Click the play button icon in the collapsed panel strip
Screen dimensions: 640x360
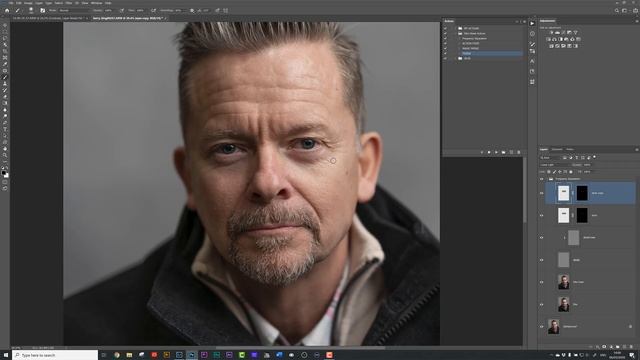532,24
